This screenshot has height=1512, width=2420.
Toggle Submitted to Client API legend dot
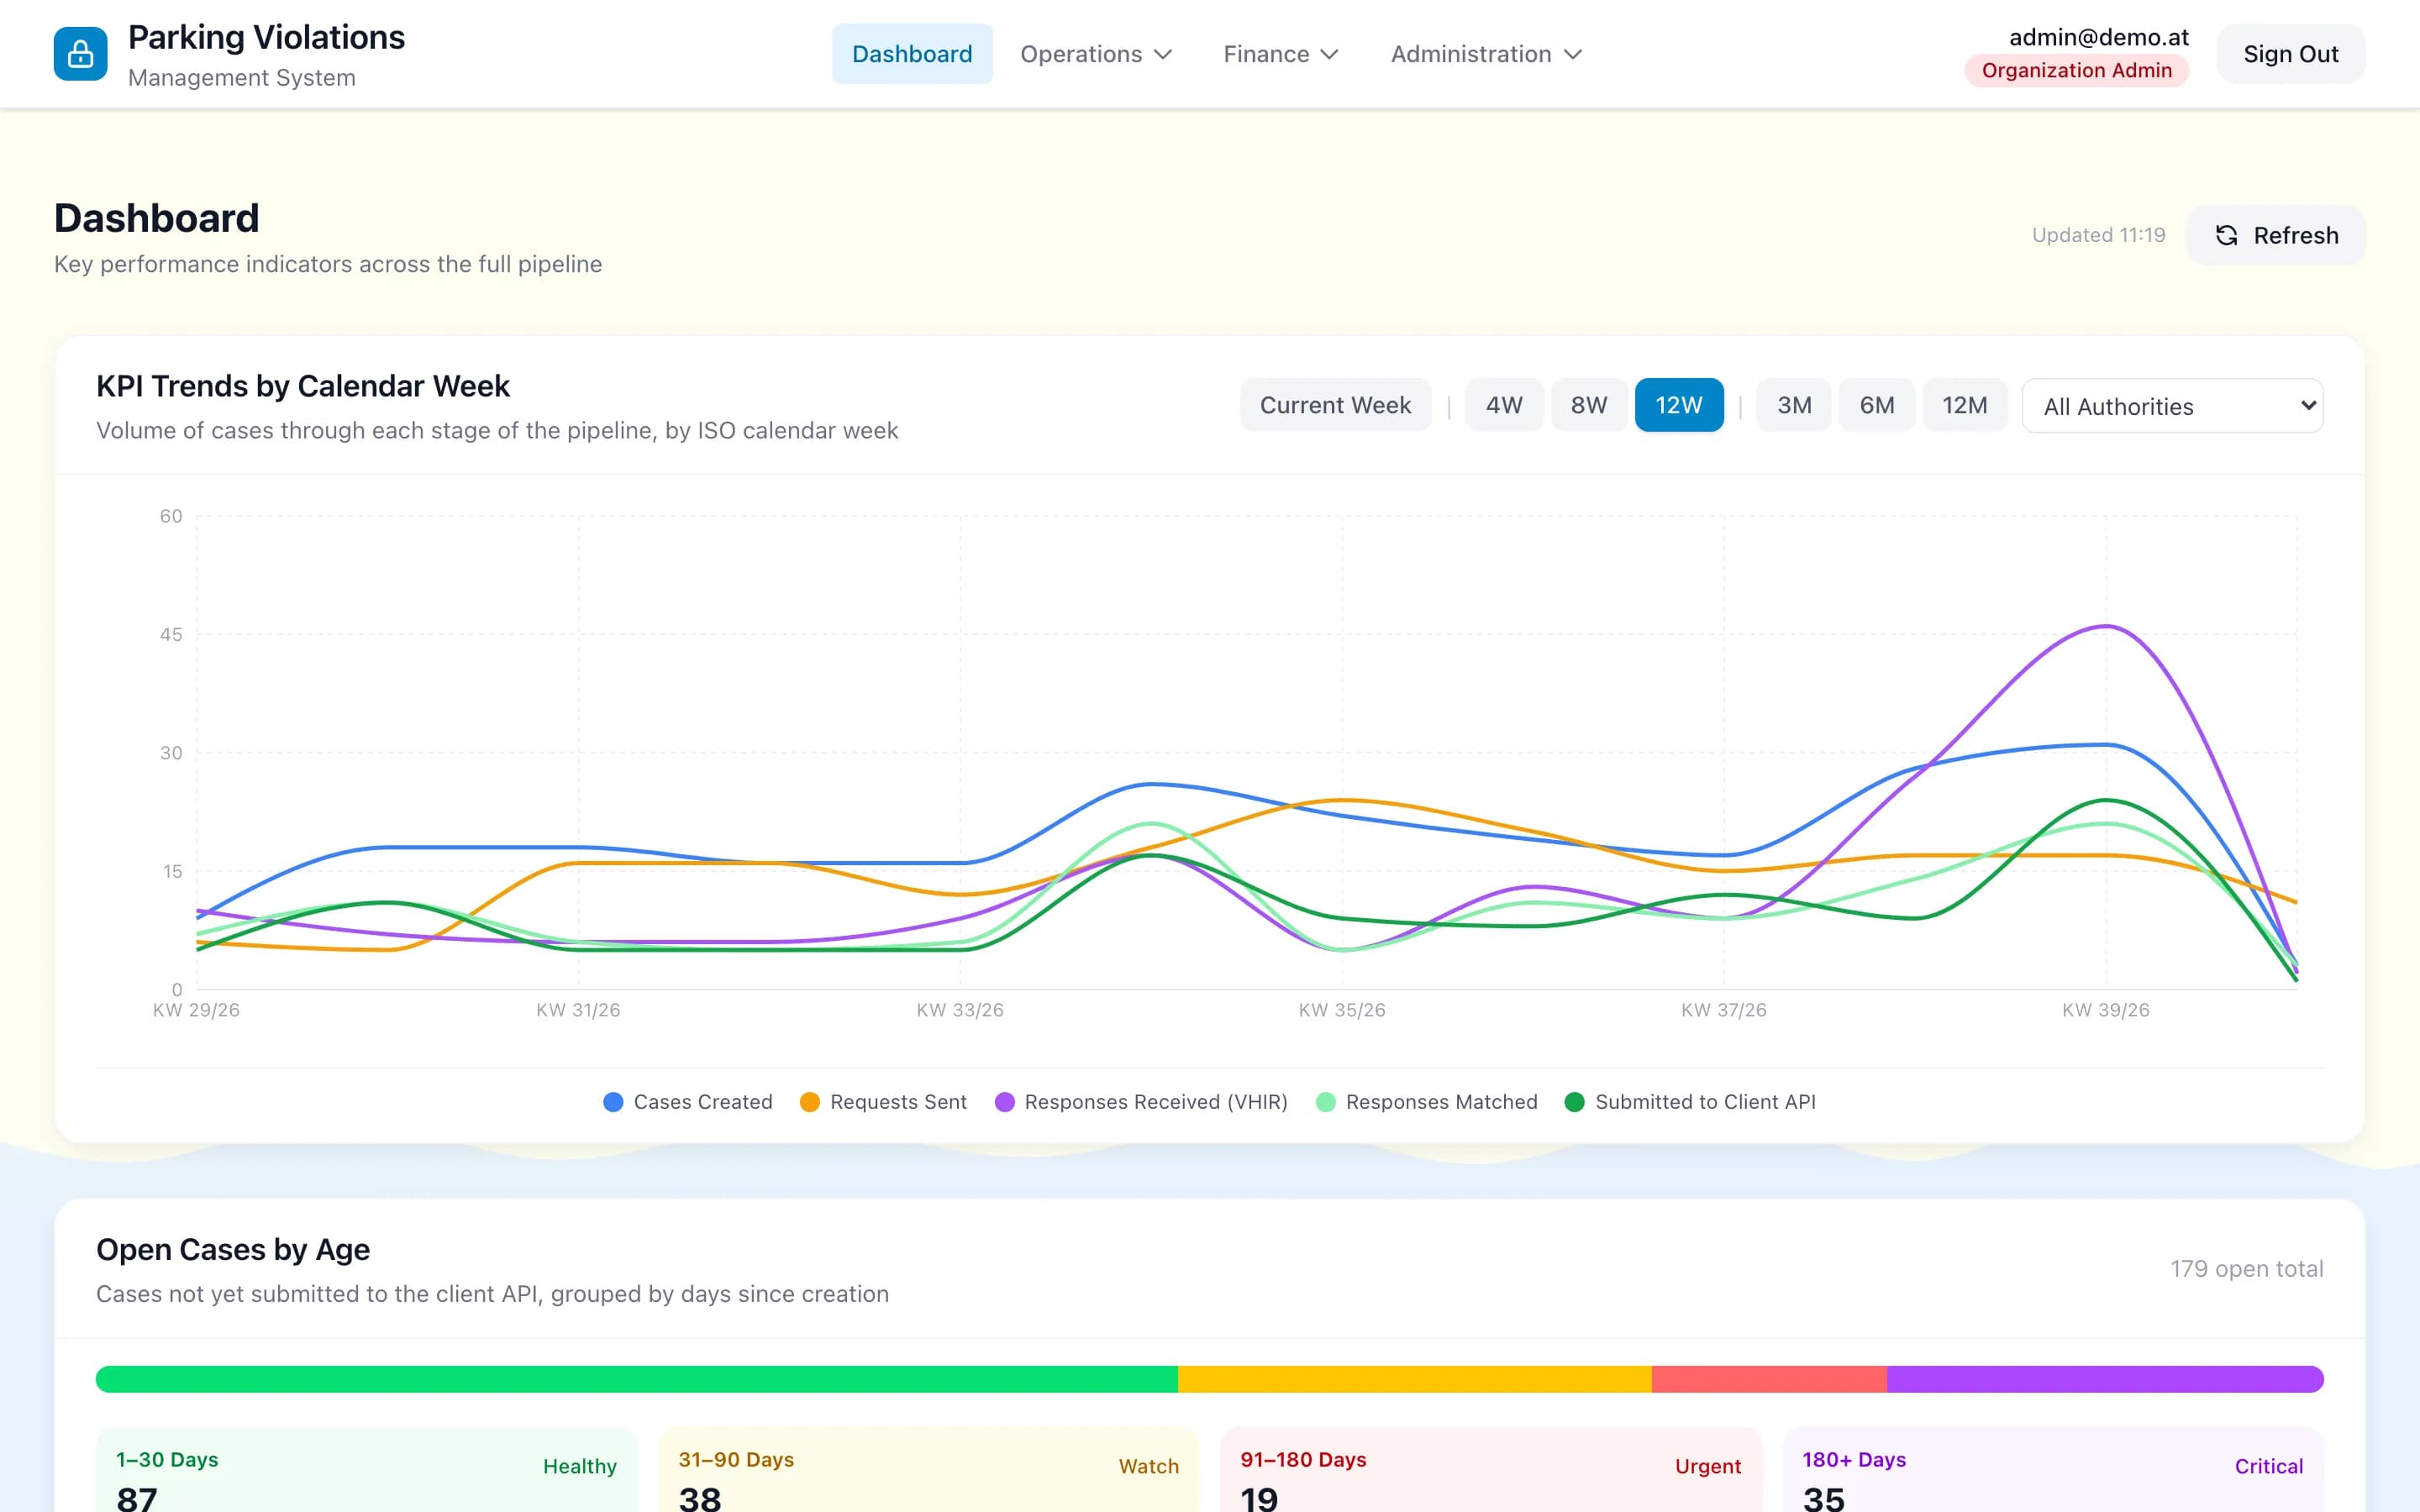coord(1575,1102)
